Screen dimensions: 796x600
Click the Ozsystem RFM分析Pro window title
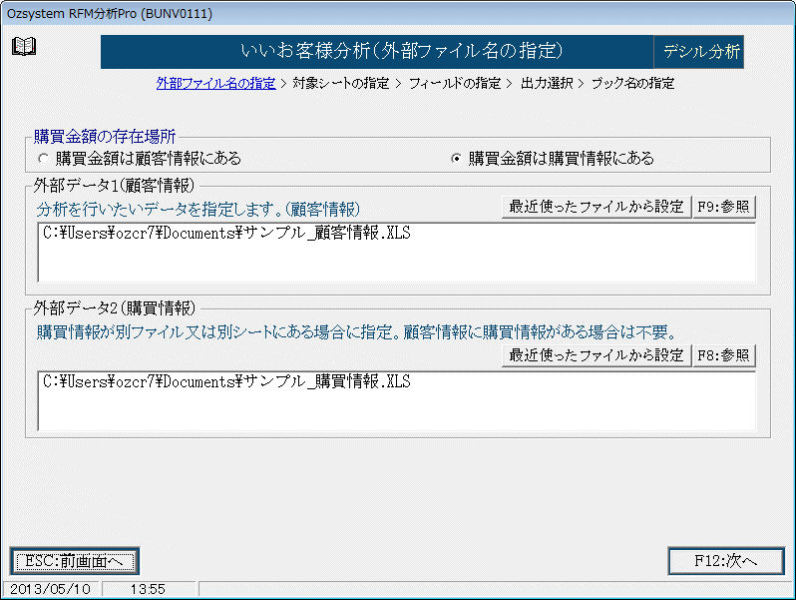coord(110,13)
